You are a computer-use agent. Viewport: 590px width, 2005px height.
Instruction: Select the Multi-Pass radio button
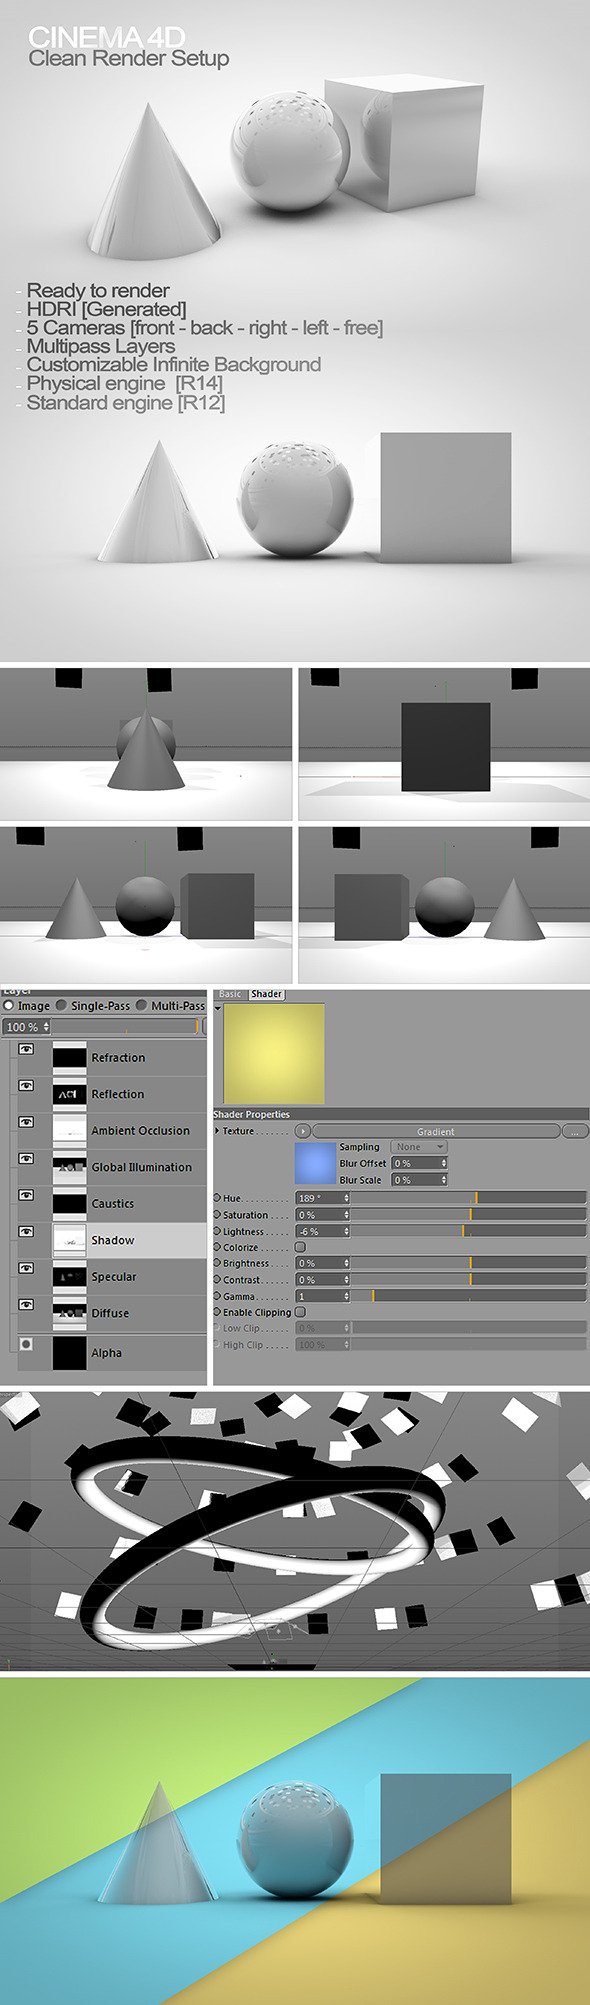click(x=142, y=1005)
